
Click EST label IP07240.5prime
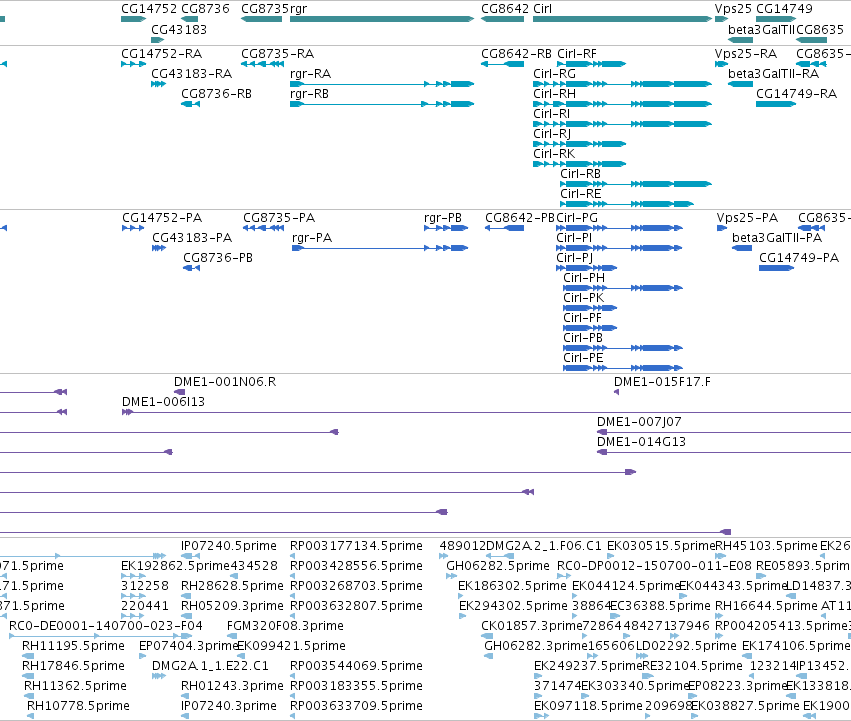pyautogui.click(x=228, y=546)
